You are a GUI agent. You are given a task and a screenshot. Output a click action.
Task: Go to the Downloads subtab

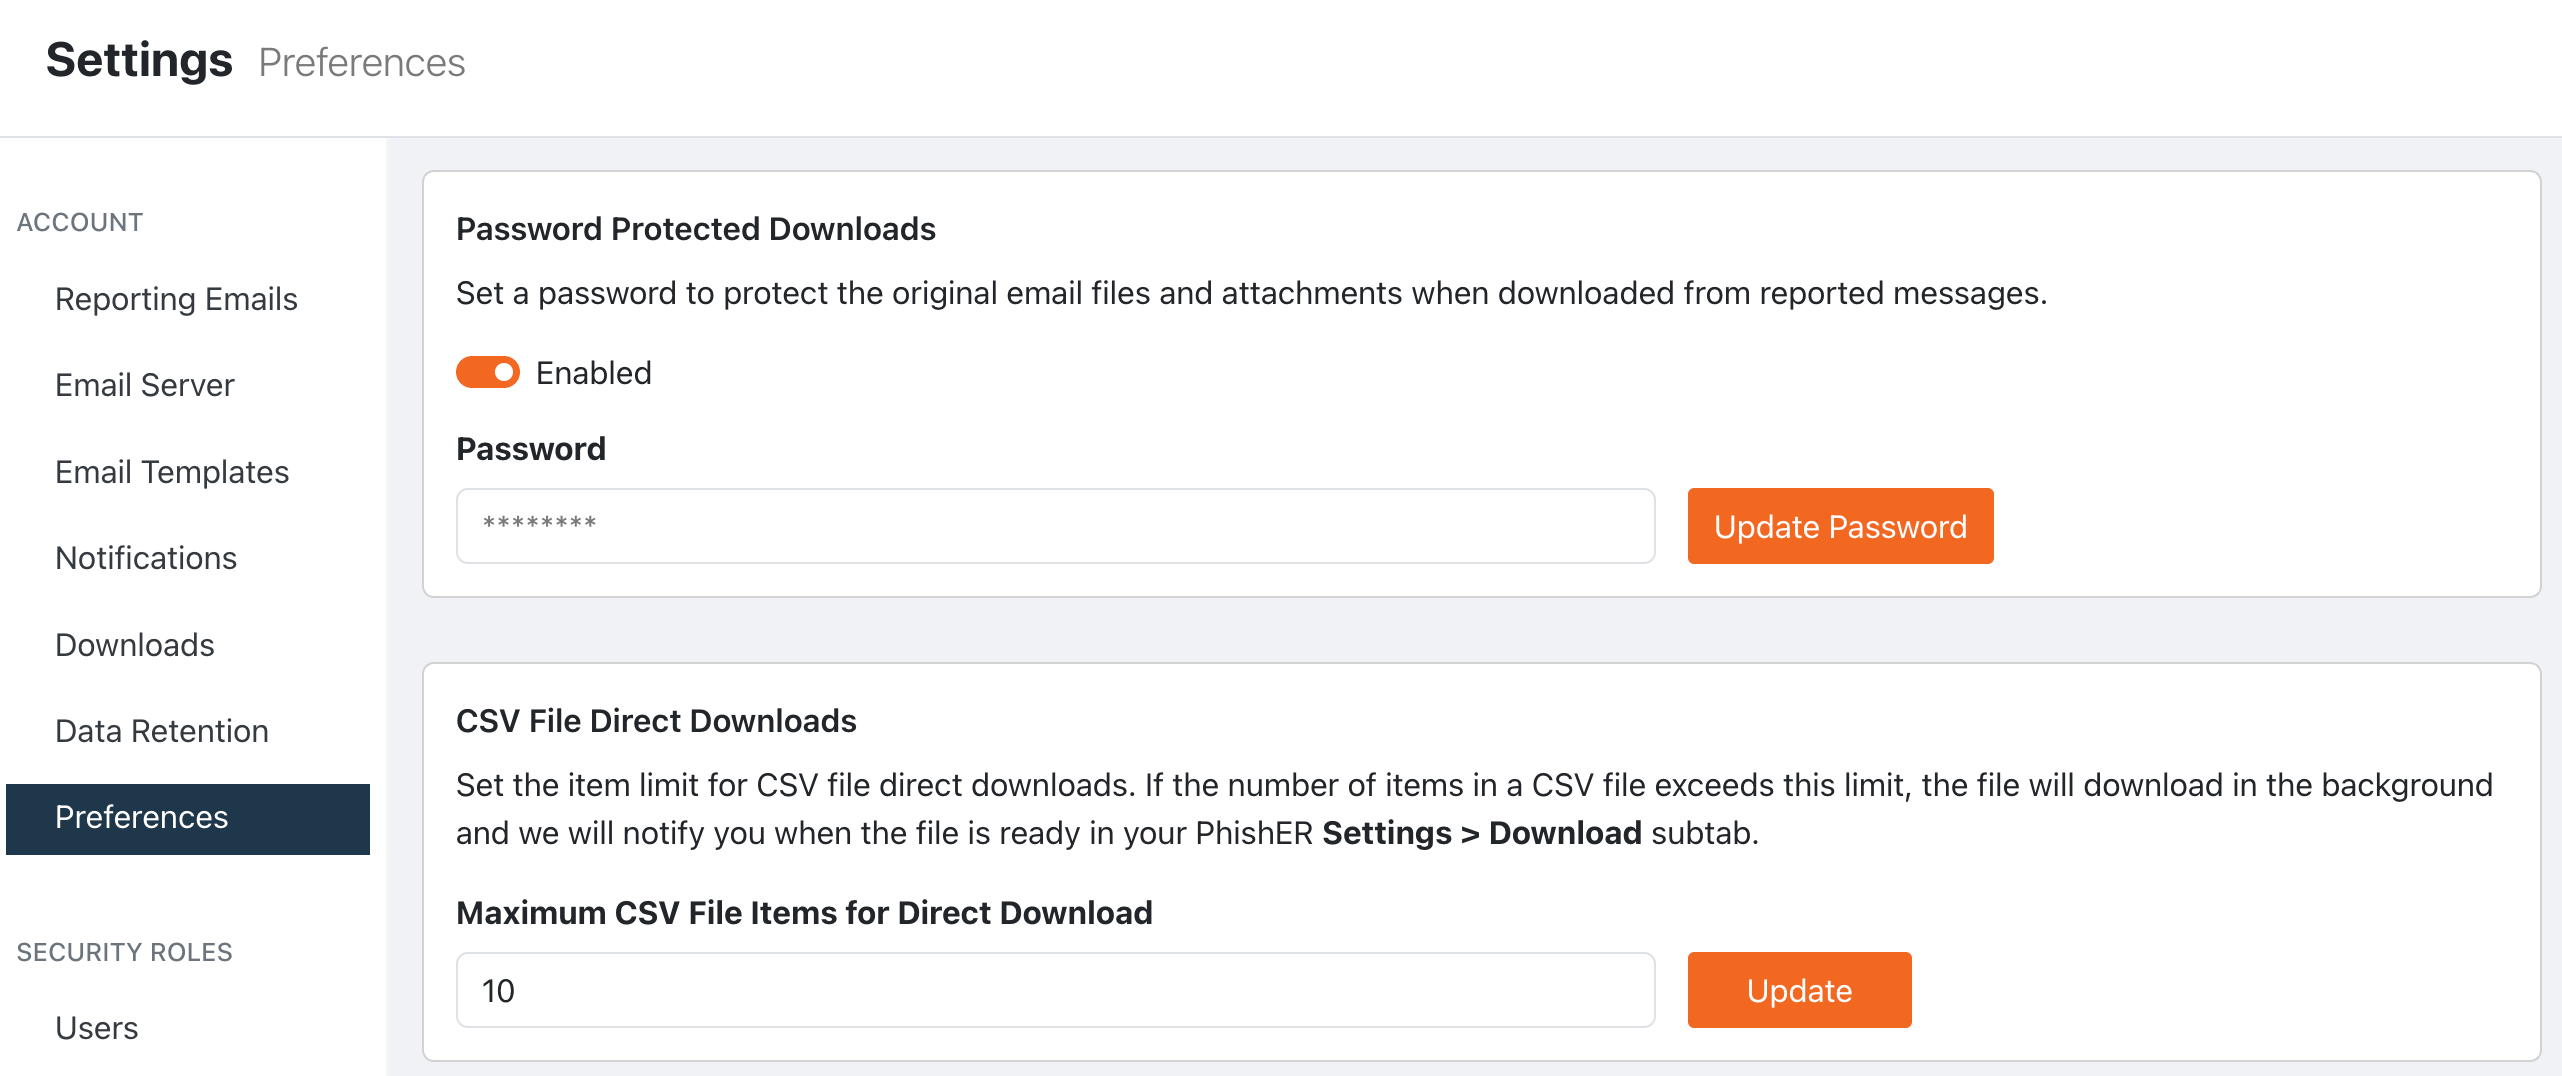(x=134, y=645)
